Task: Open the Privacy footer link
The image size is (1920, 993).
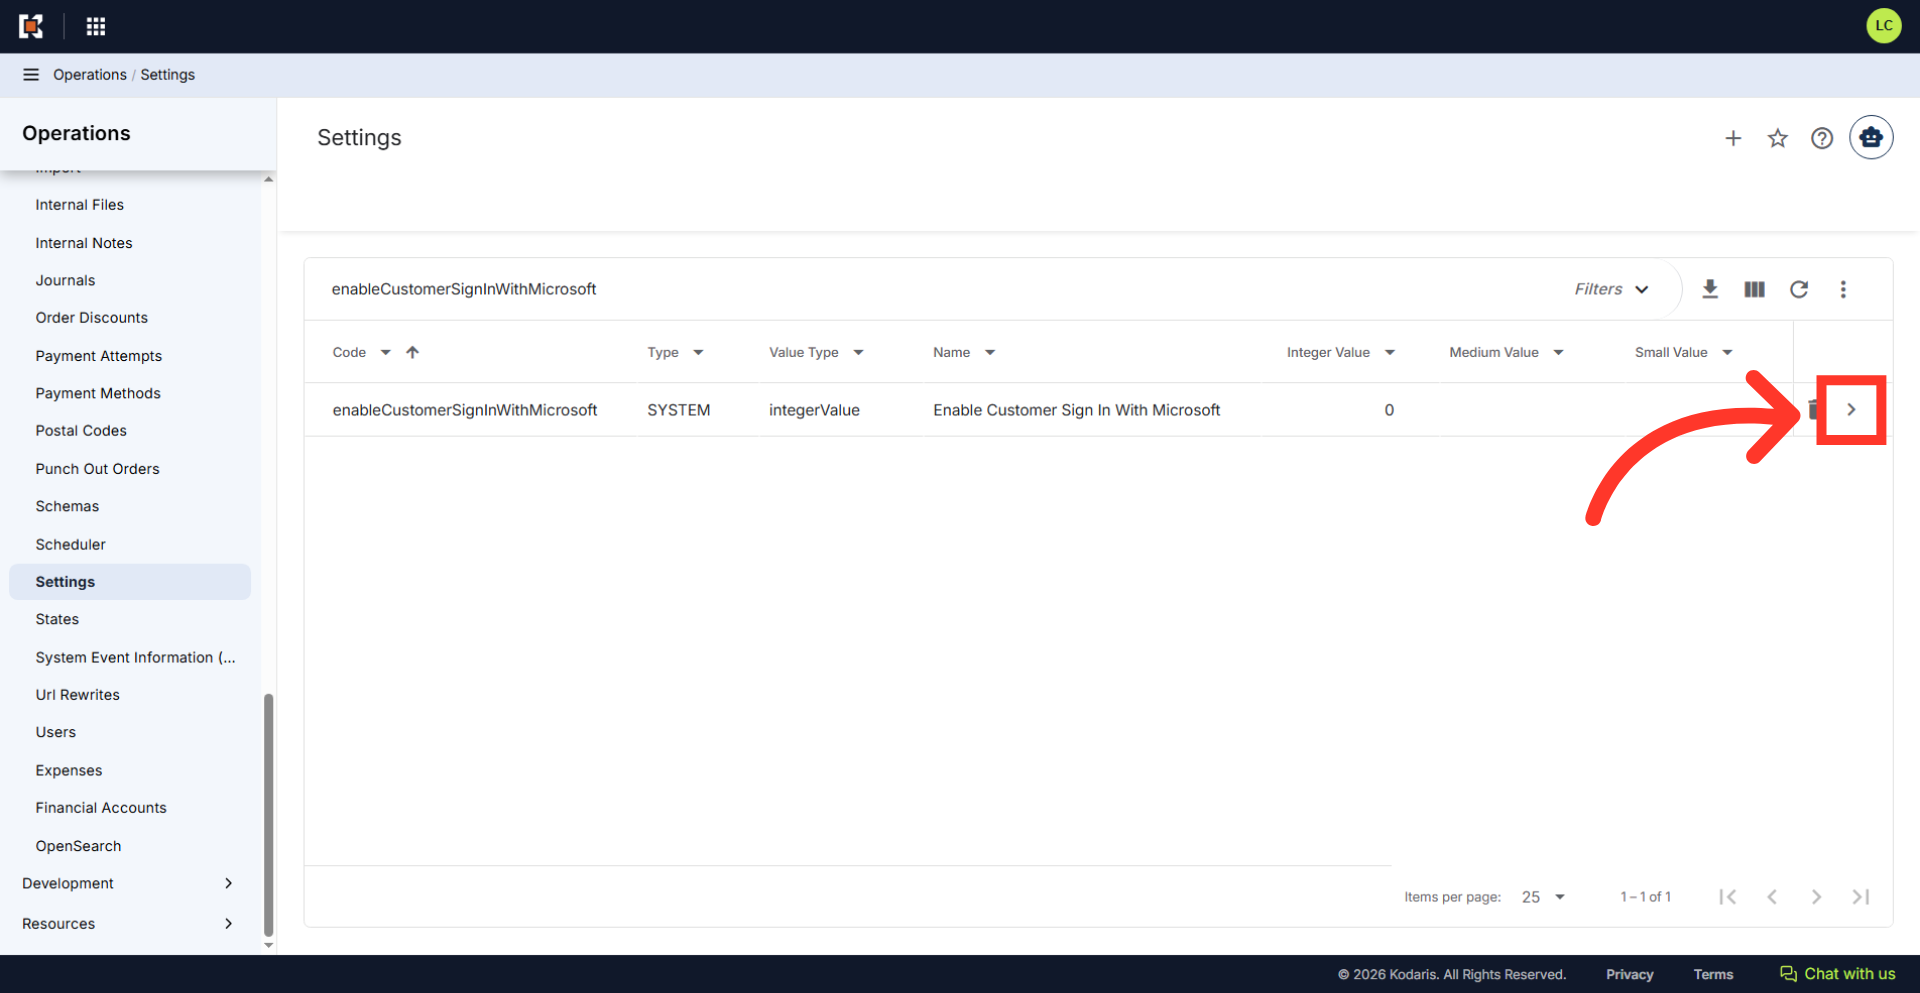Action: click(x=1629, y=974)
